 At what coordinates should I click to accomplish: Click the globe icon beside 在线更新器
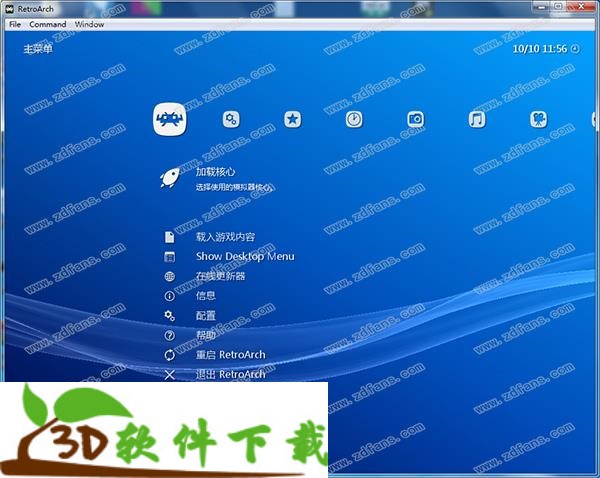click(170, 276)
